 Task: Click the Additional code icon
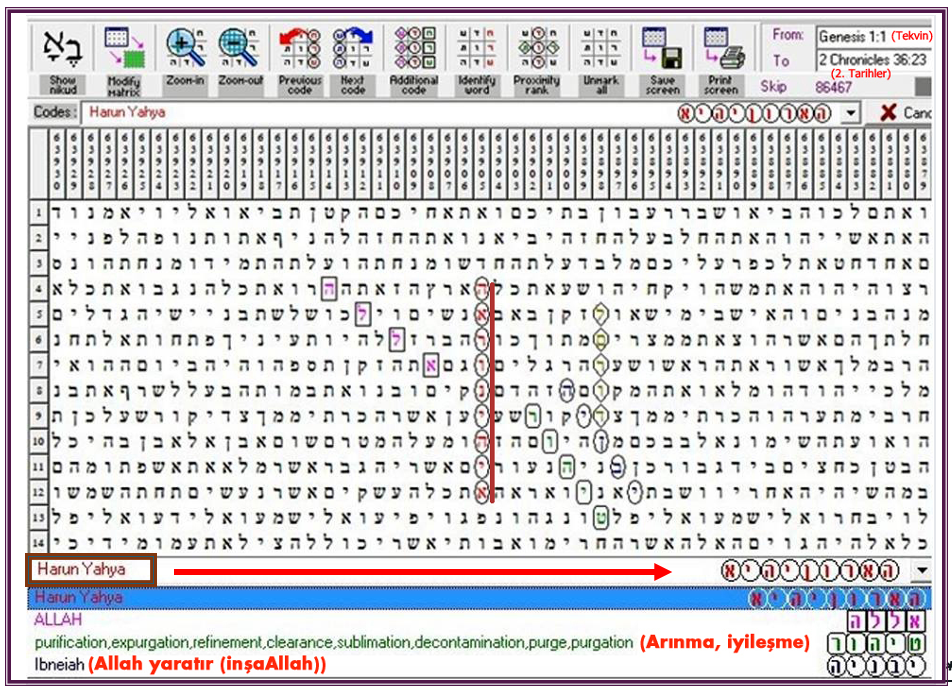414,48
